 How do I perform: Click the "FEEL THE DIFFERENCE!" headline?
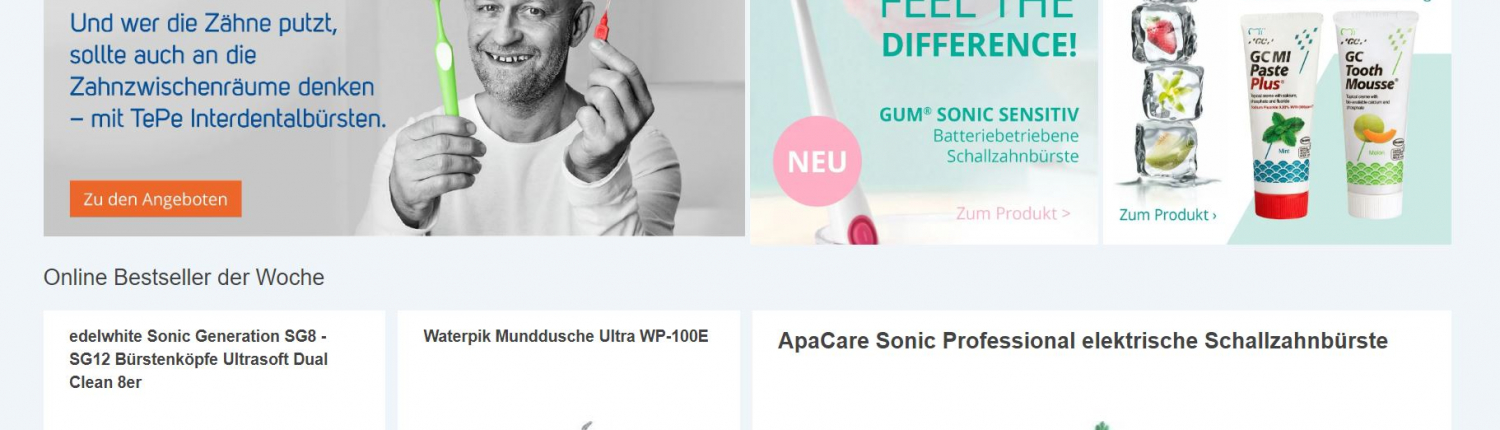coord(978,27)
